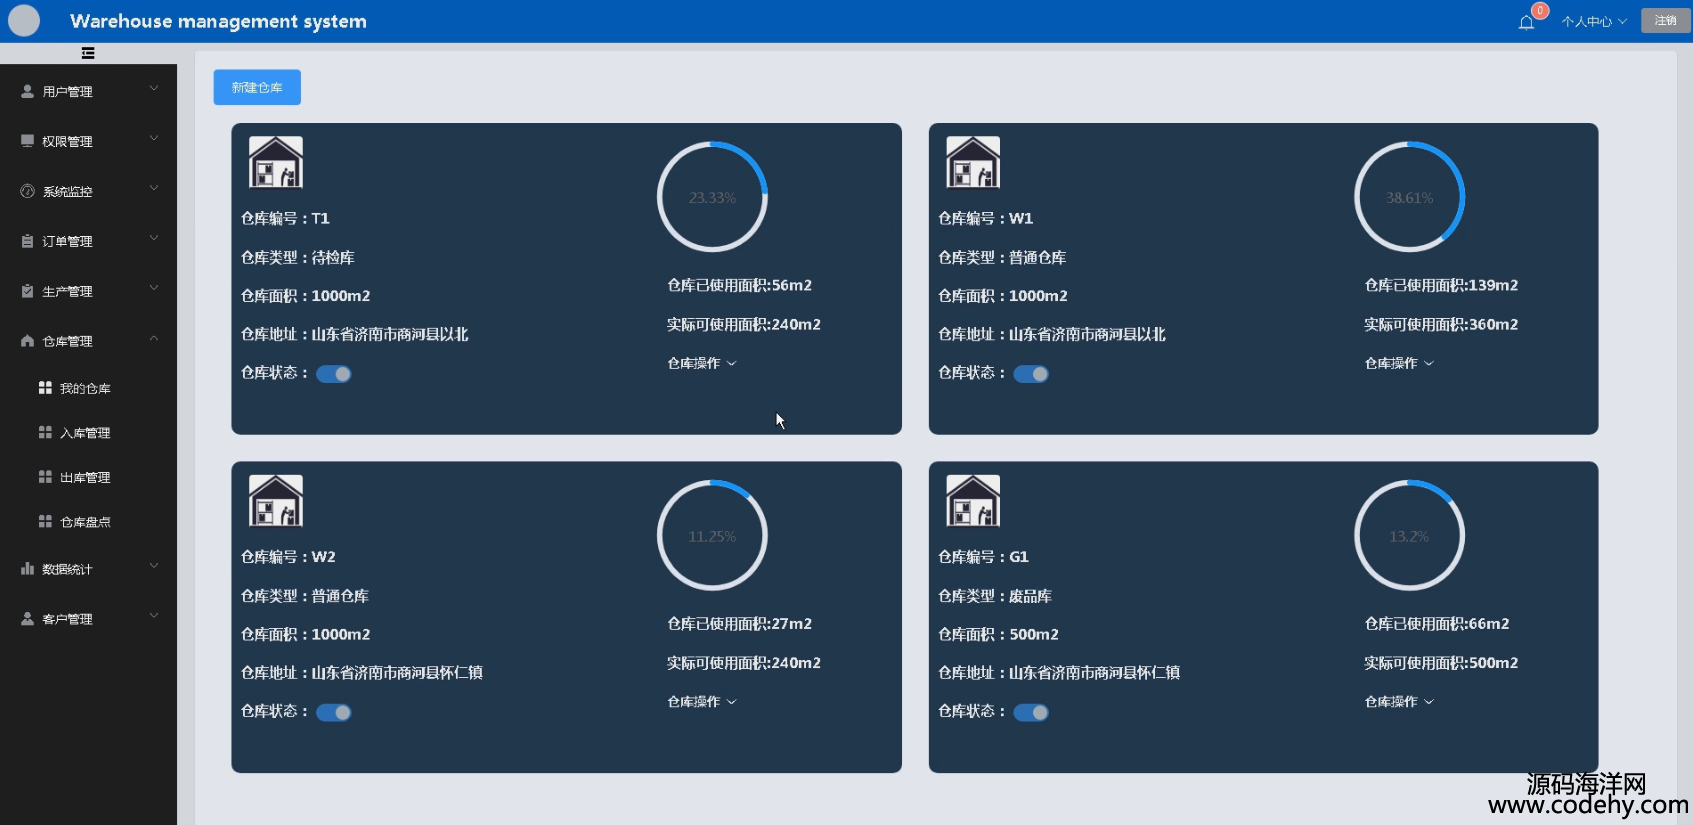
Task: Click the hamburger collapse-sidebar icon
Action: [88, 53]
